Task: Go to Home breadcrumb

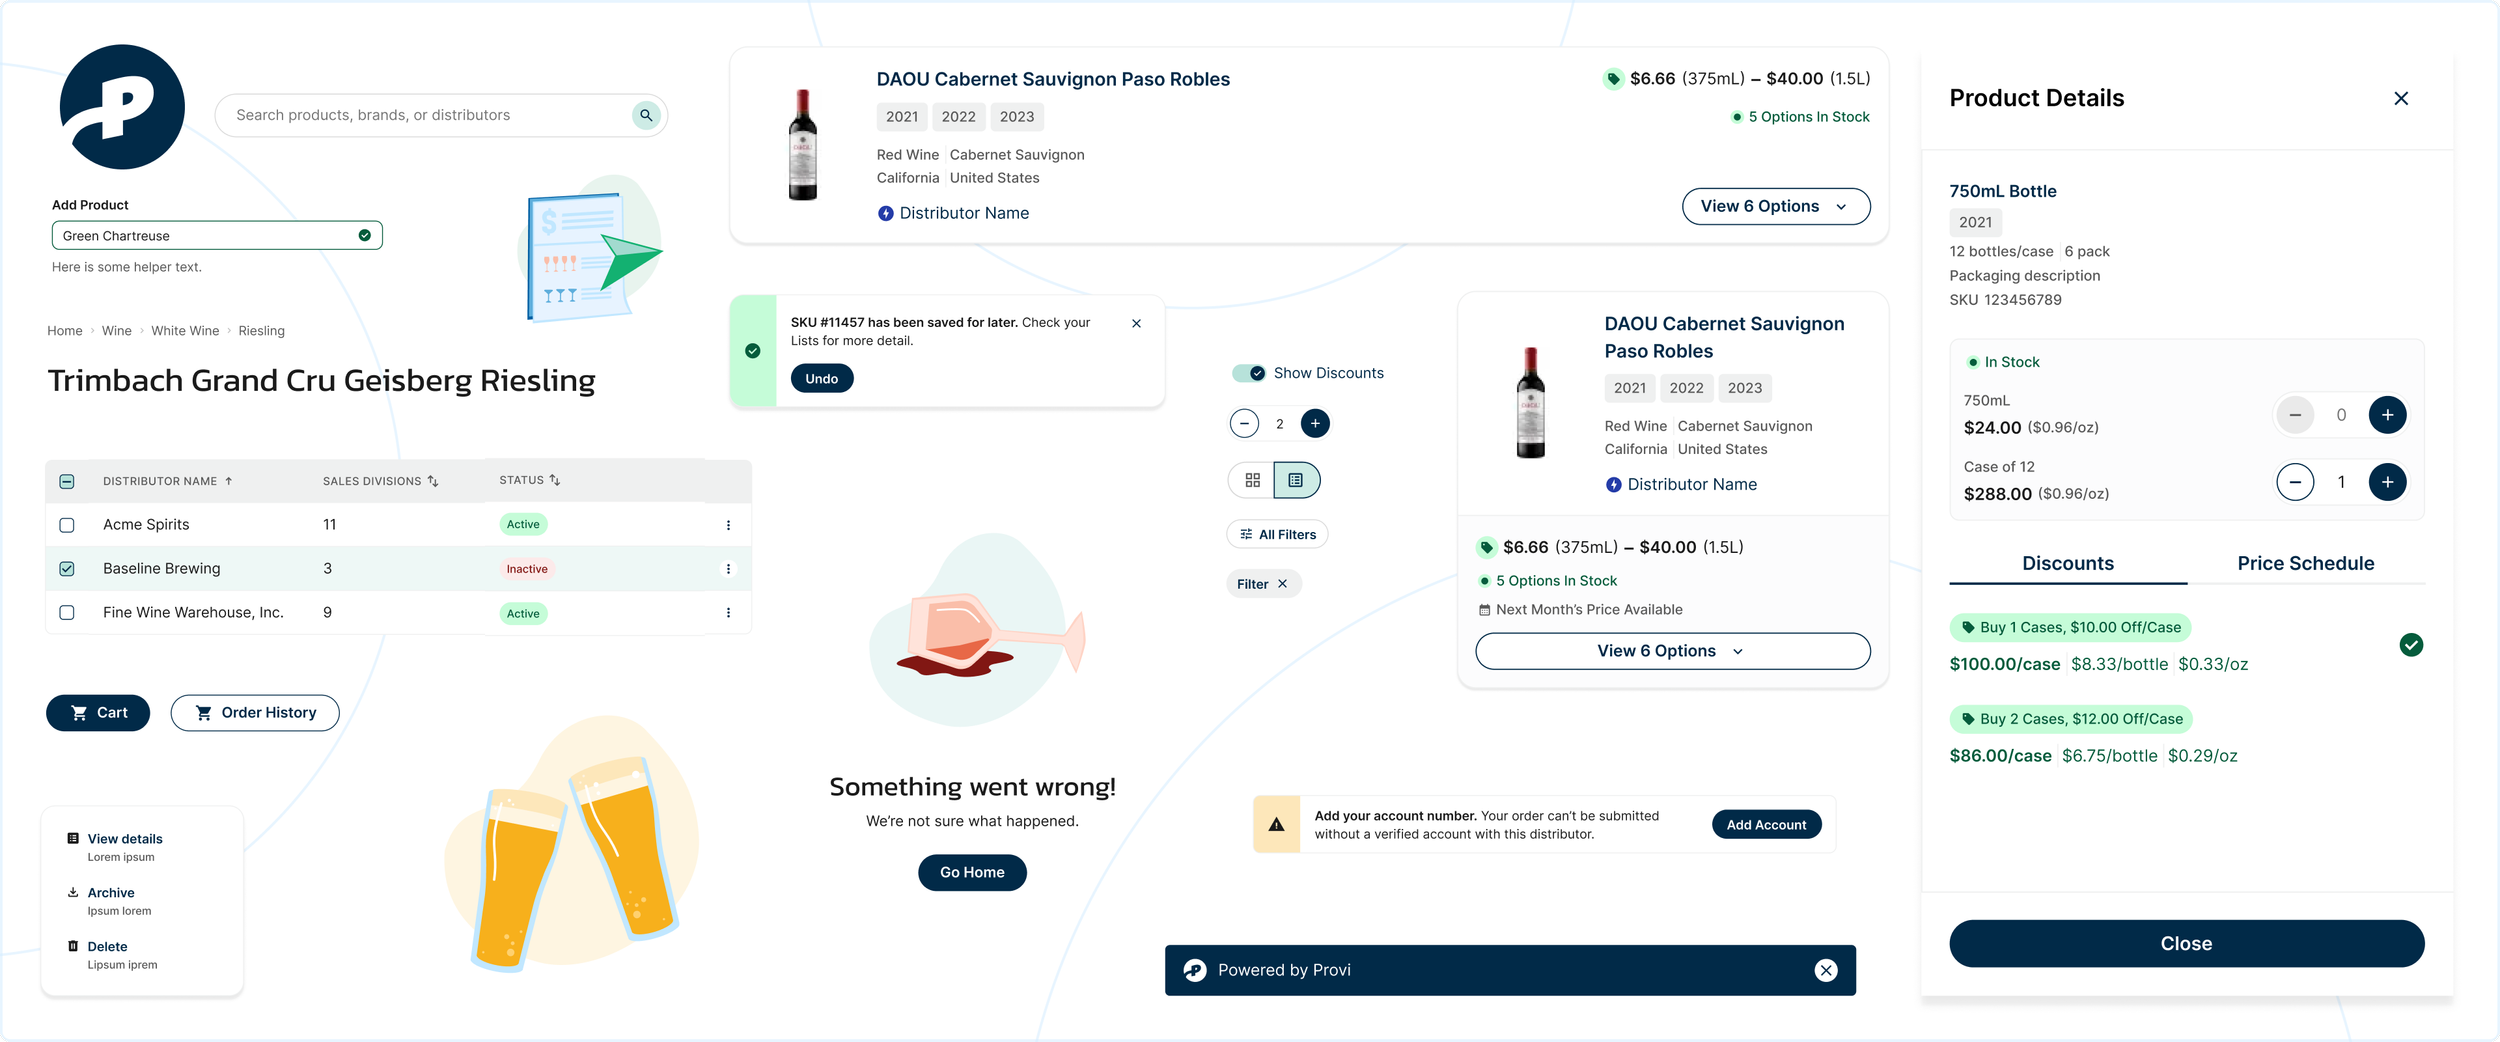Action: pyautogui.click(x=65, y=331)
